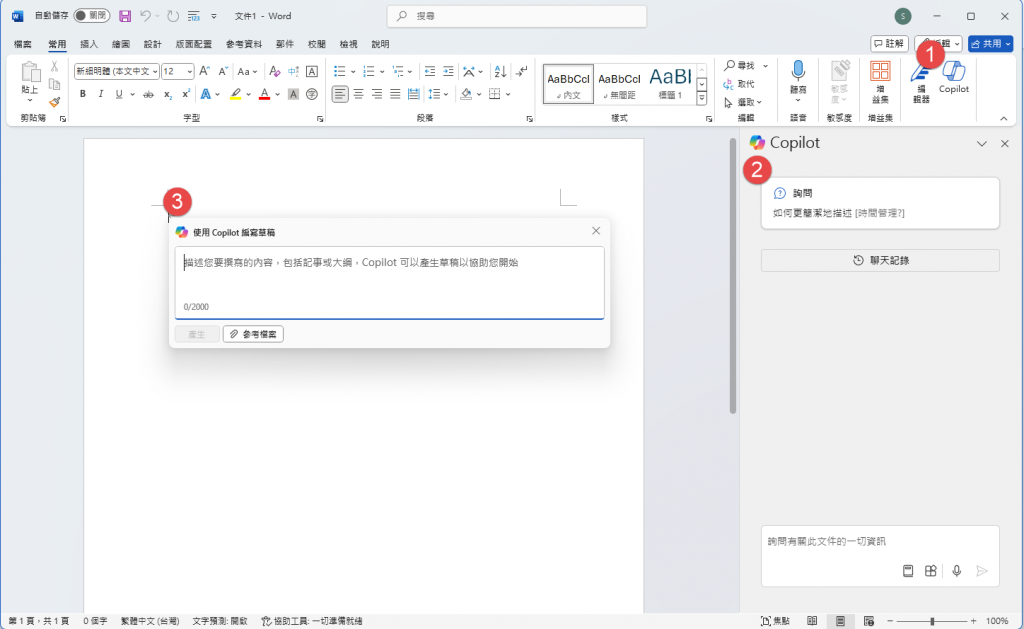Viewport: 1024px width, 629px height.
Task: Open the Design (設計) tab
Action: pyautogui.click(x=152, y=44)
